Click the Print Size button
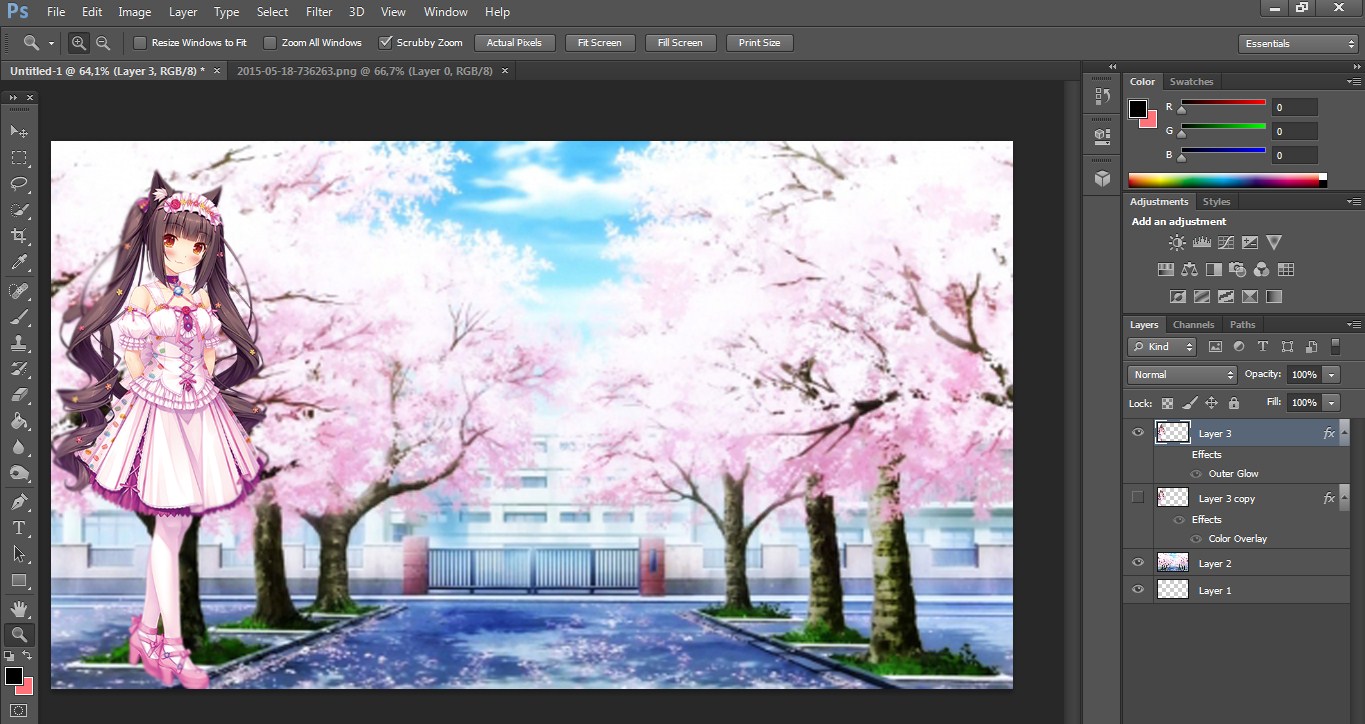 pyautogui.click(x=759, y=42)
